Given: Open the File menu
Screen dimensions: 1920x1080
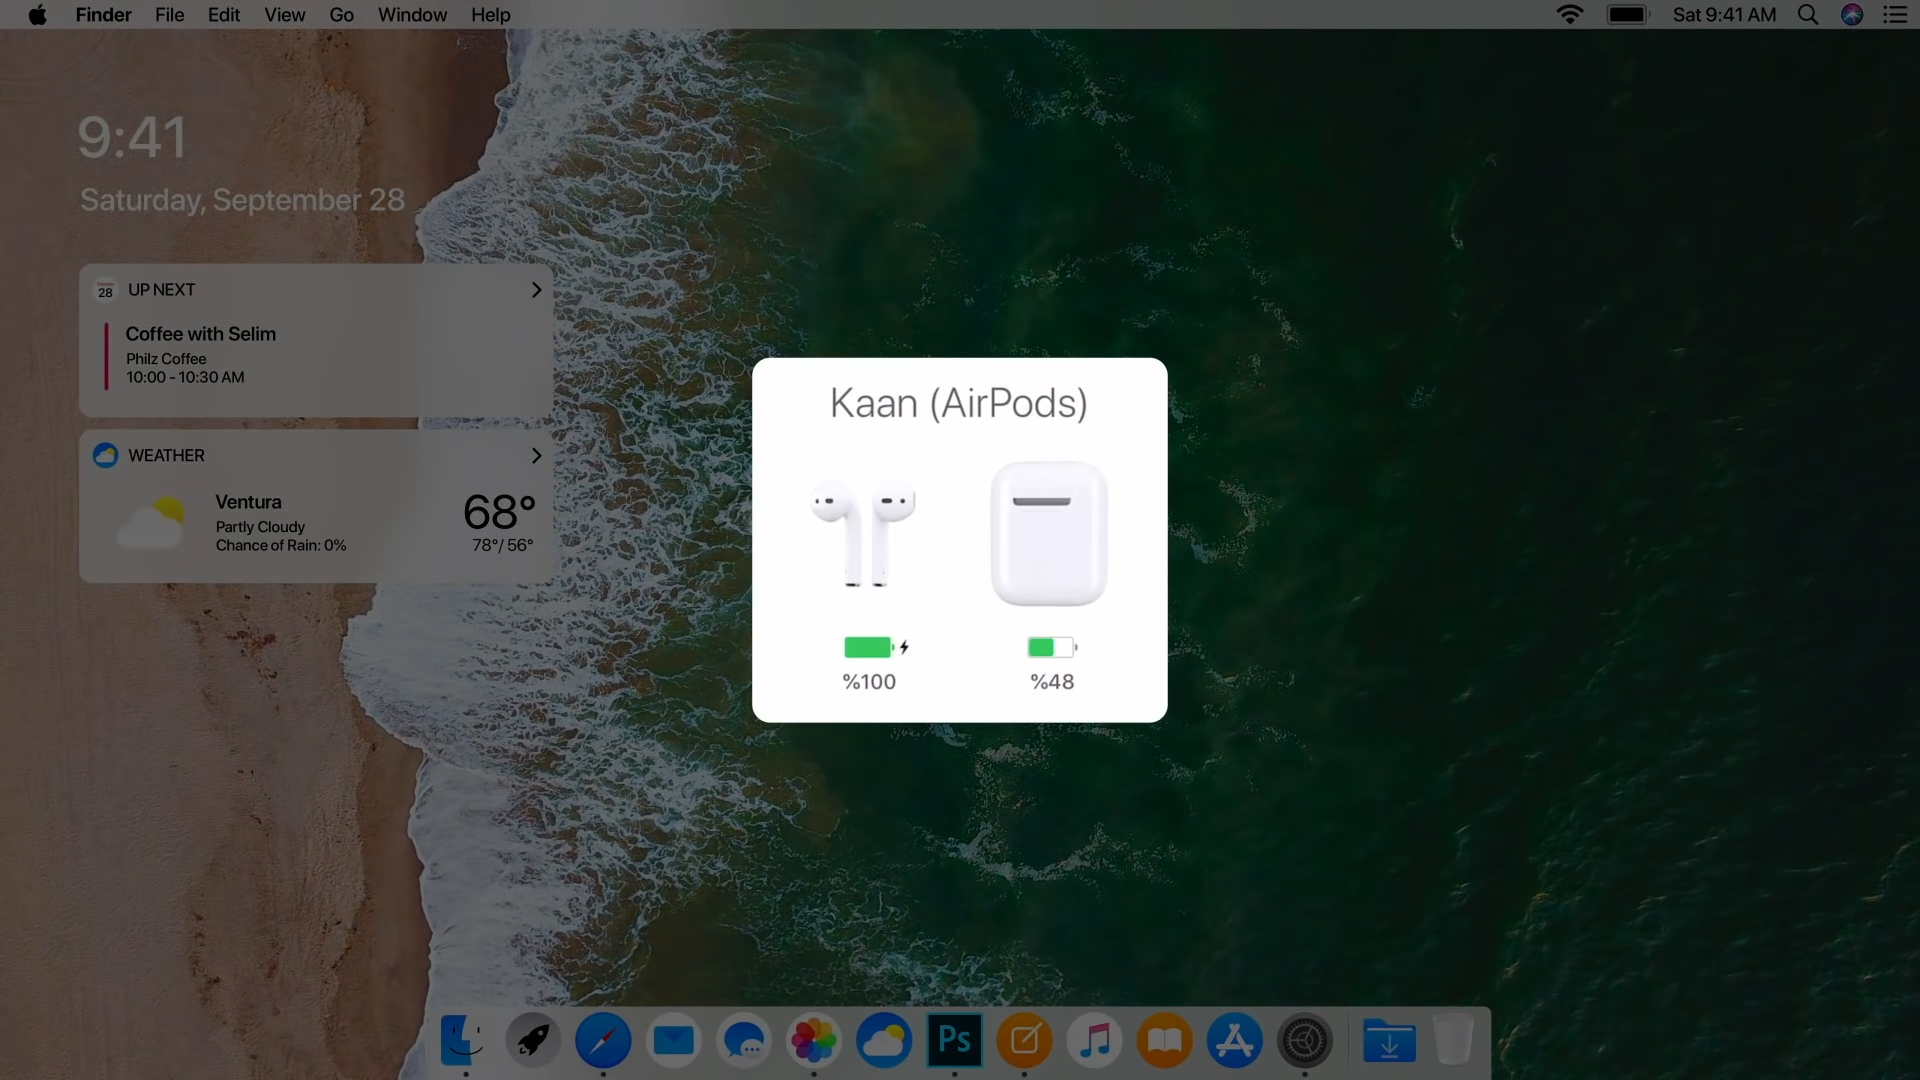Looking at the screenshot, I should [x=169, y=14].
